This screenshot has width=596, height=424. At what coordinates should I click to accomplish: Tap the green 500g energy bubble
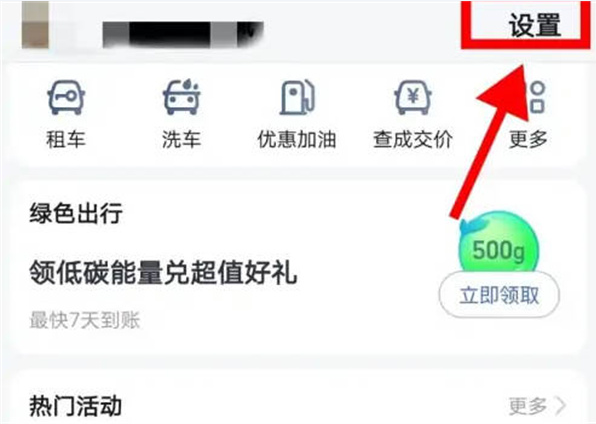(x=498, y=245)
